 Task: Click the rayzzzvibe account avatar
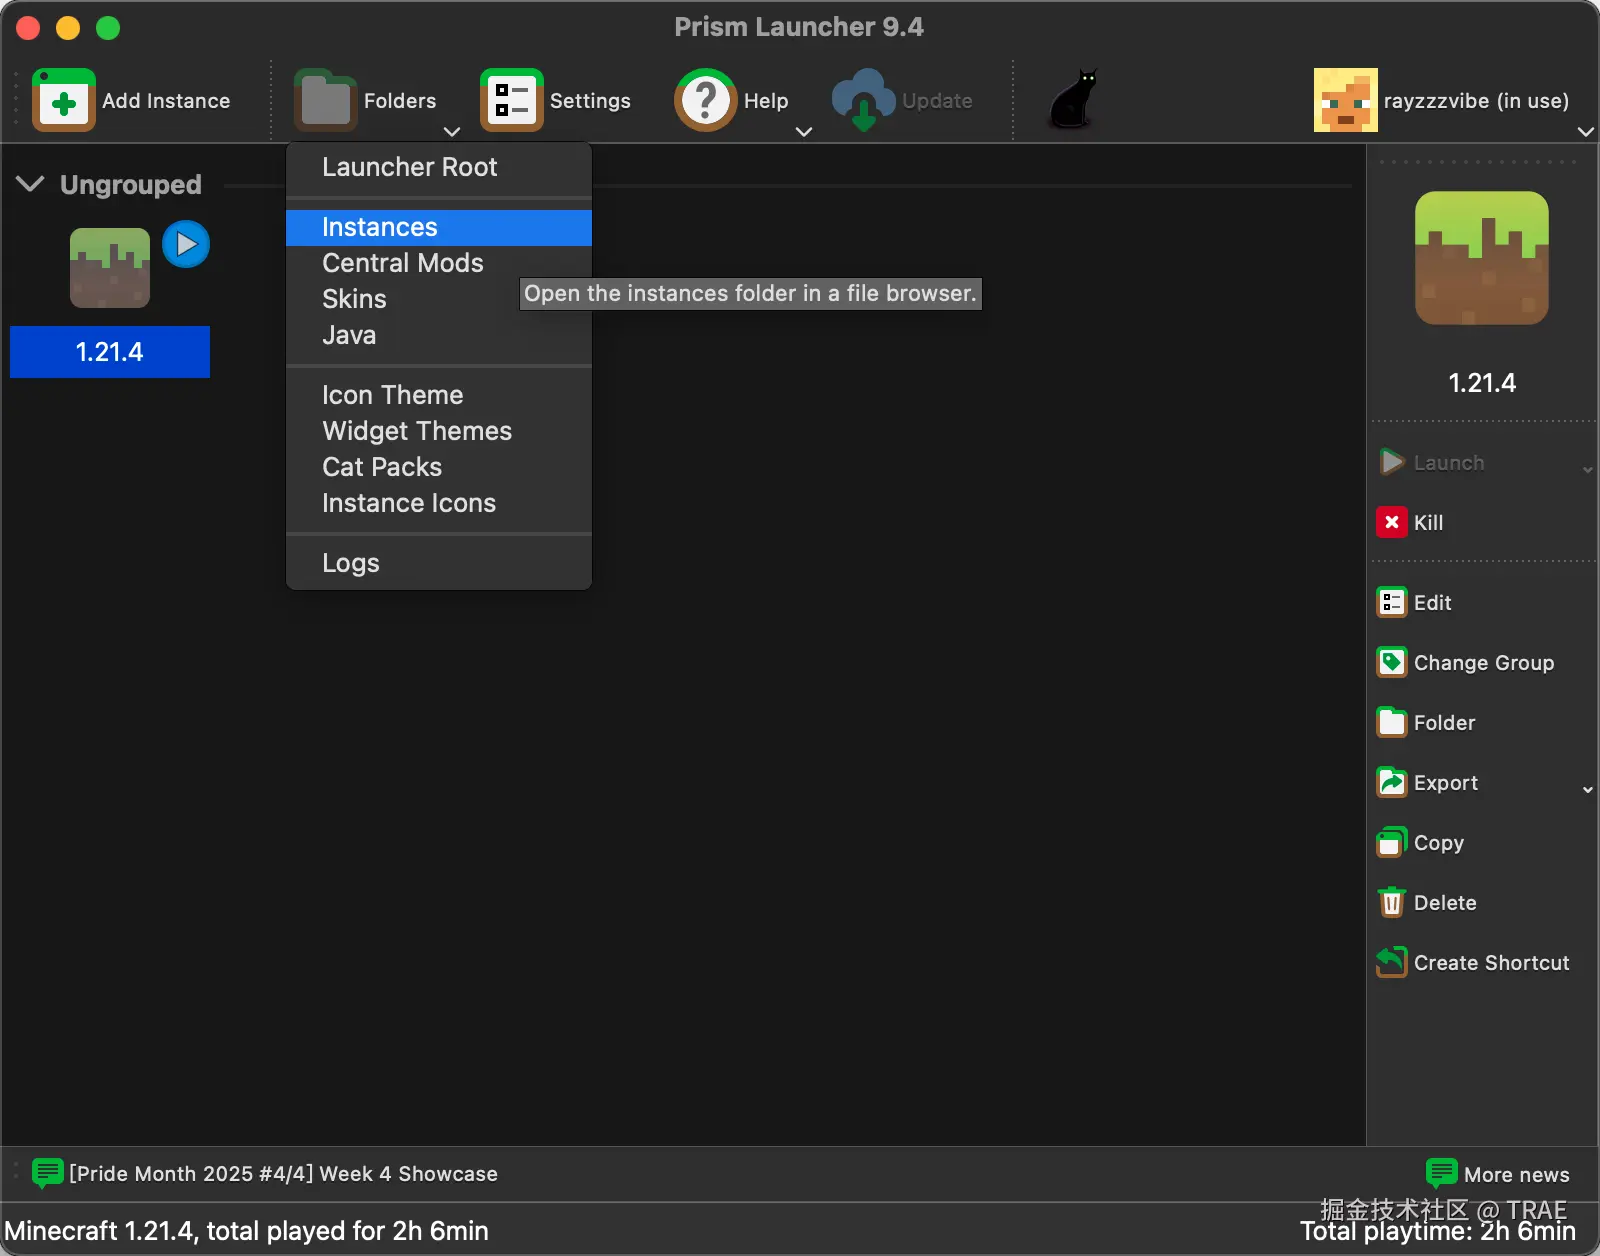[1346, 100]
